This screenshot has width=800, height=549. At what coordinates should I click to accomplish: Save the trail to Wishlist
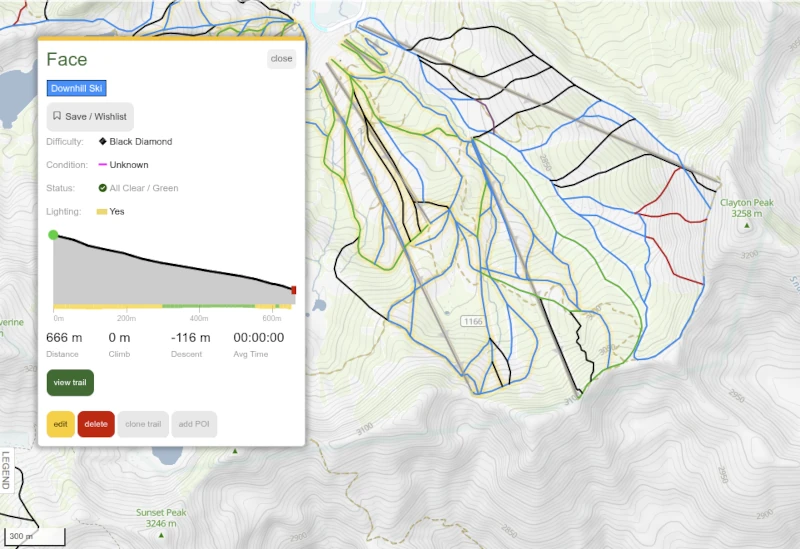[x=90, y=116]
